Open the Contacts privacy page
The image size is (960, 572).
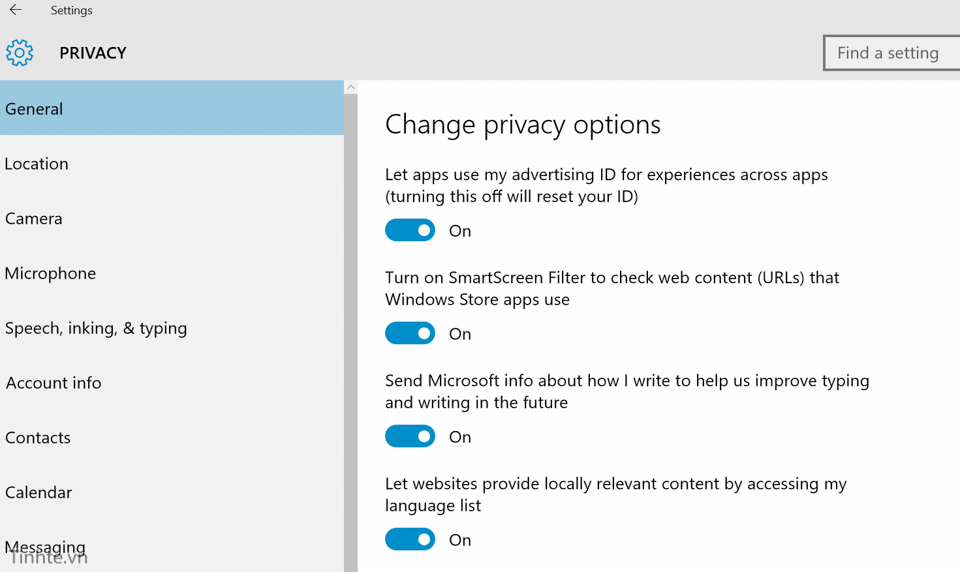[172, 438]
